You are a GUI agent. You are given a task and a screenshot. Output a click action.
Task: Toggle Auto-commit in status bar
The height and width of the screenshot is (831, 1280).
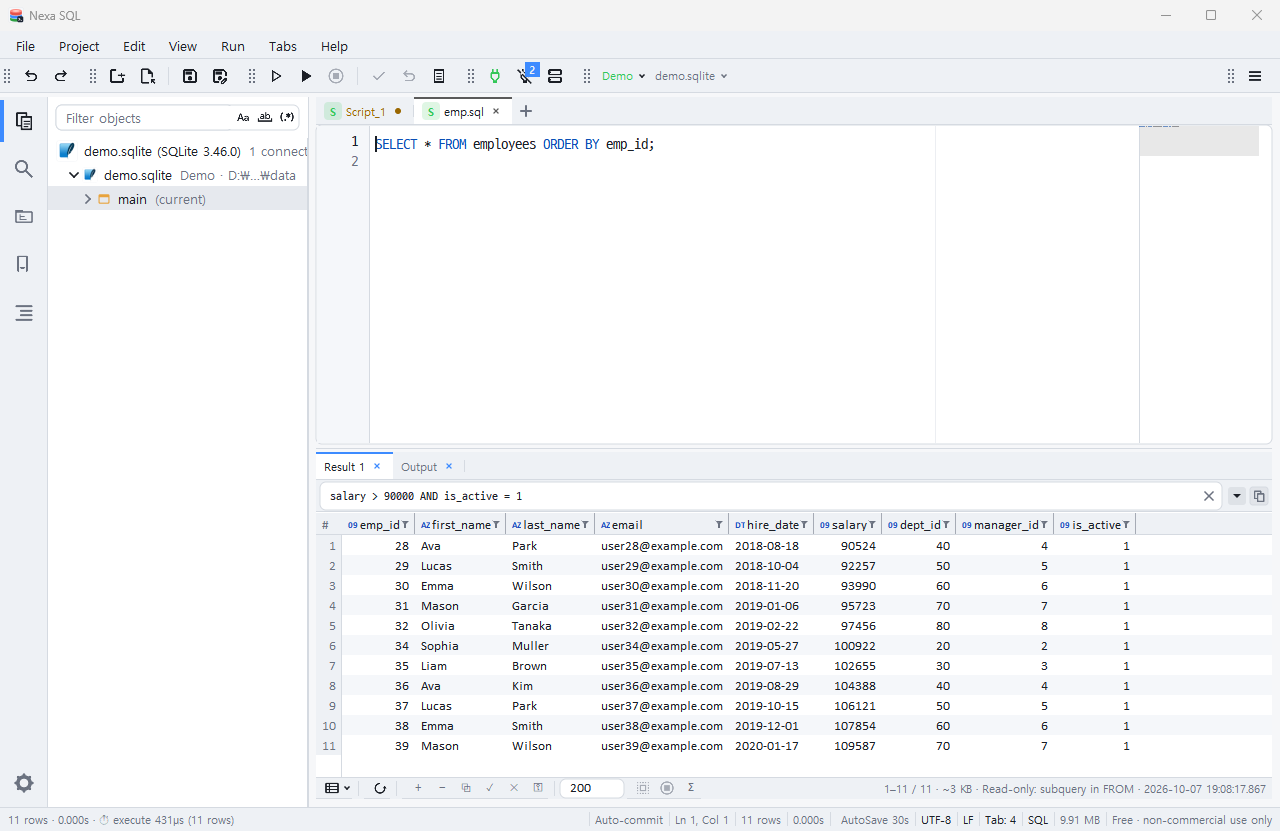[x=629, y=820]
